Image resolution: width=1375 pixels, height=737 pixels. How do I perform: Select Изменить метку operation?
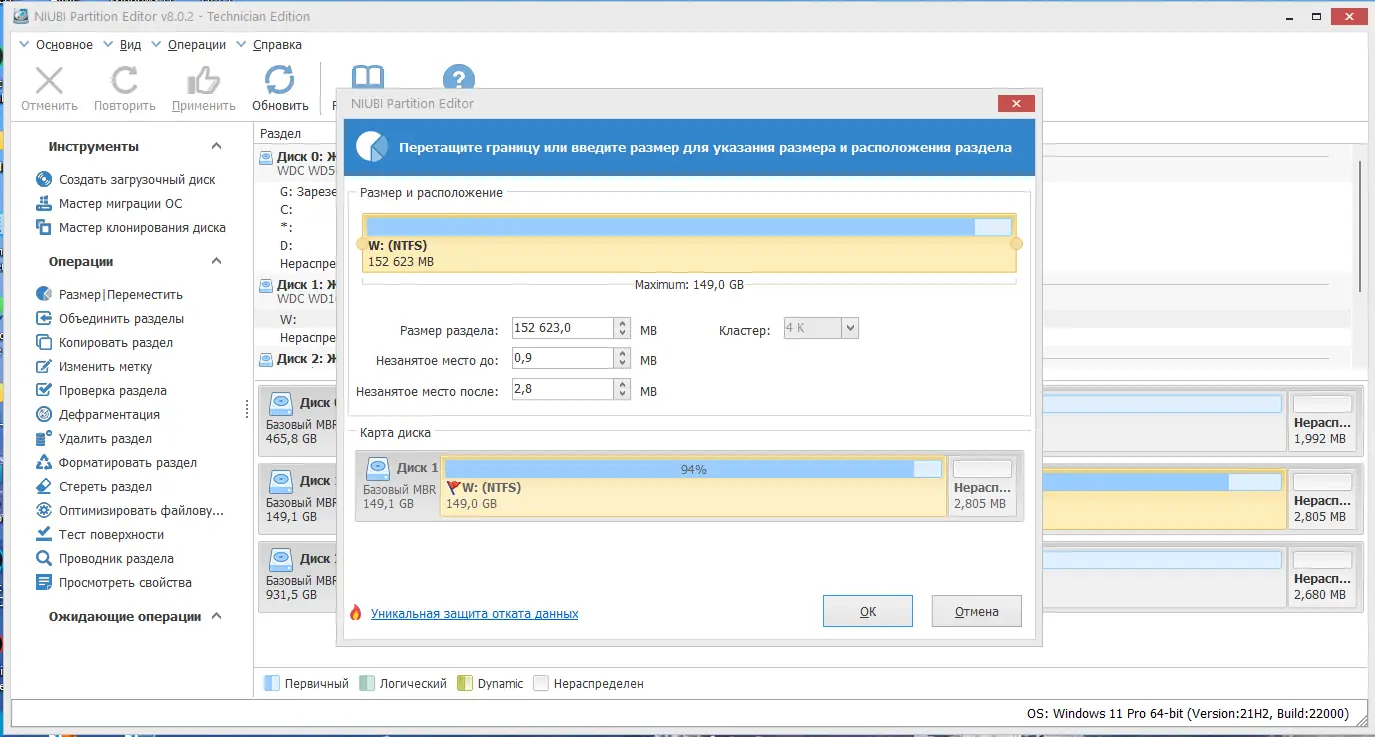click(x=105, y=367)
